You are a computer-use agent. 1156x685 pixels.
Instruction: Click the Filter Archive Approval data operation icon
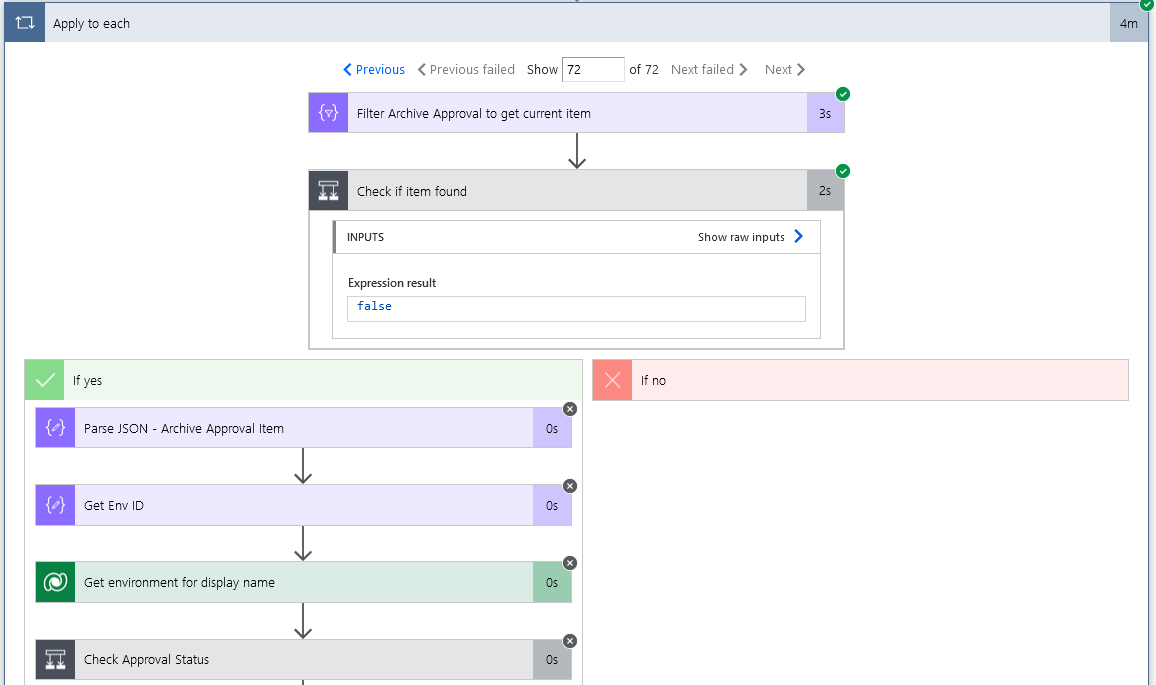327,112
